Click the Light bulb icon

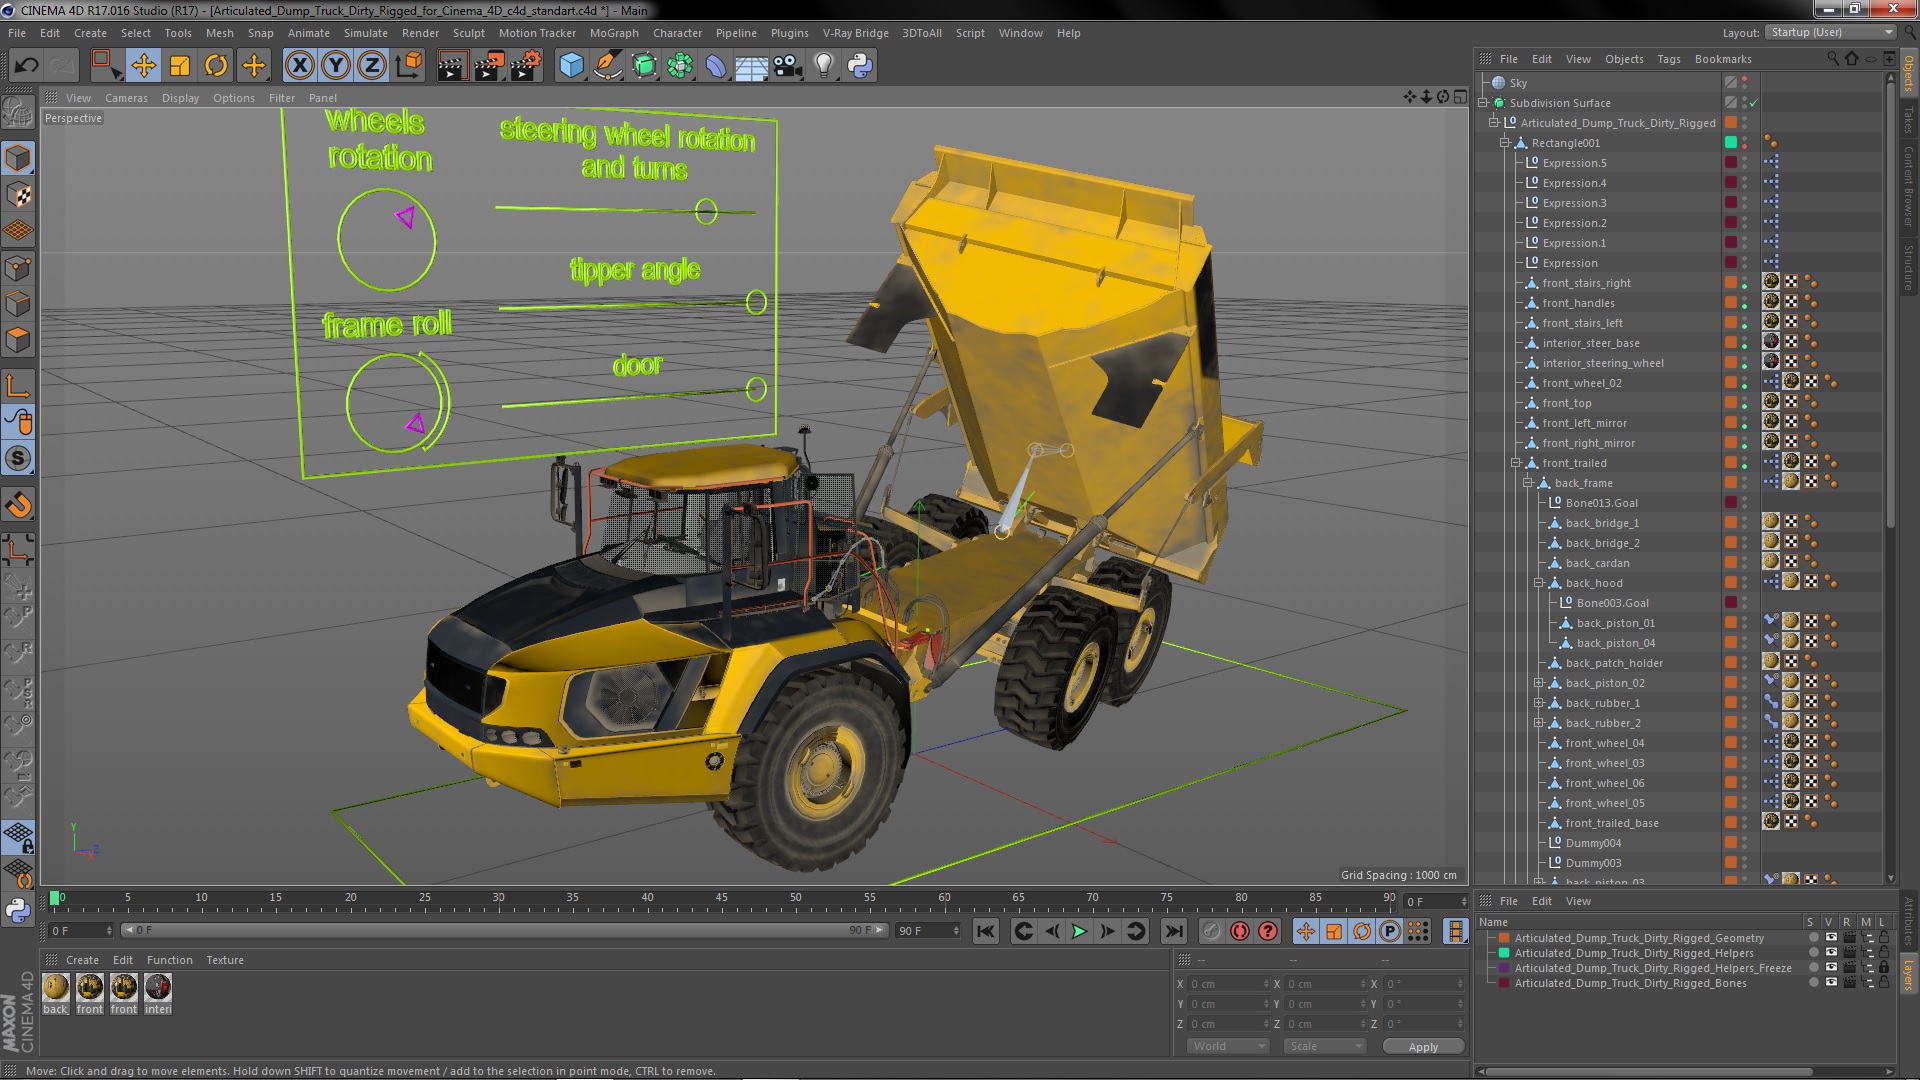[823, 66]
